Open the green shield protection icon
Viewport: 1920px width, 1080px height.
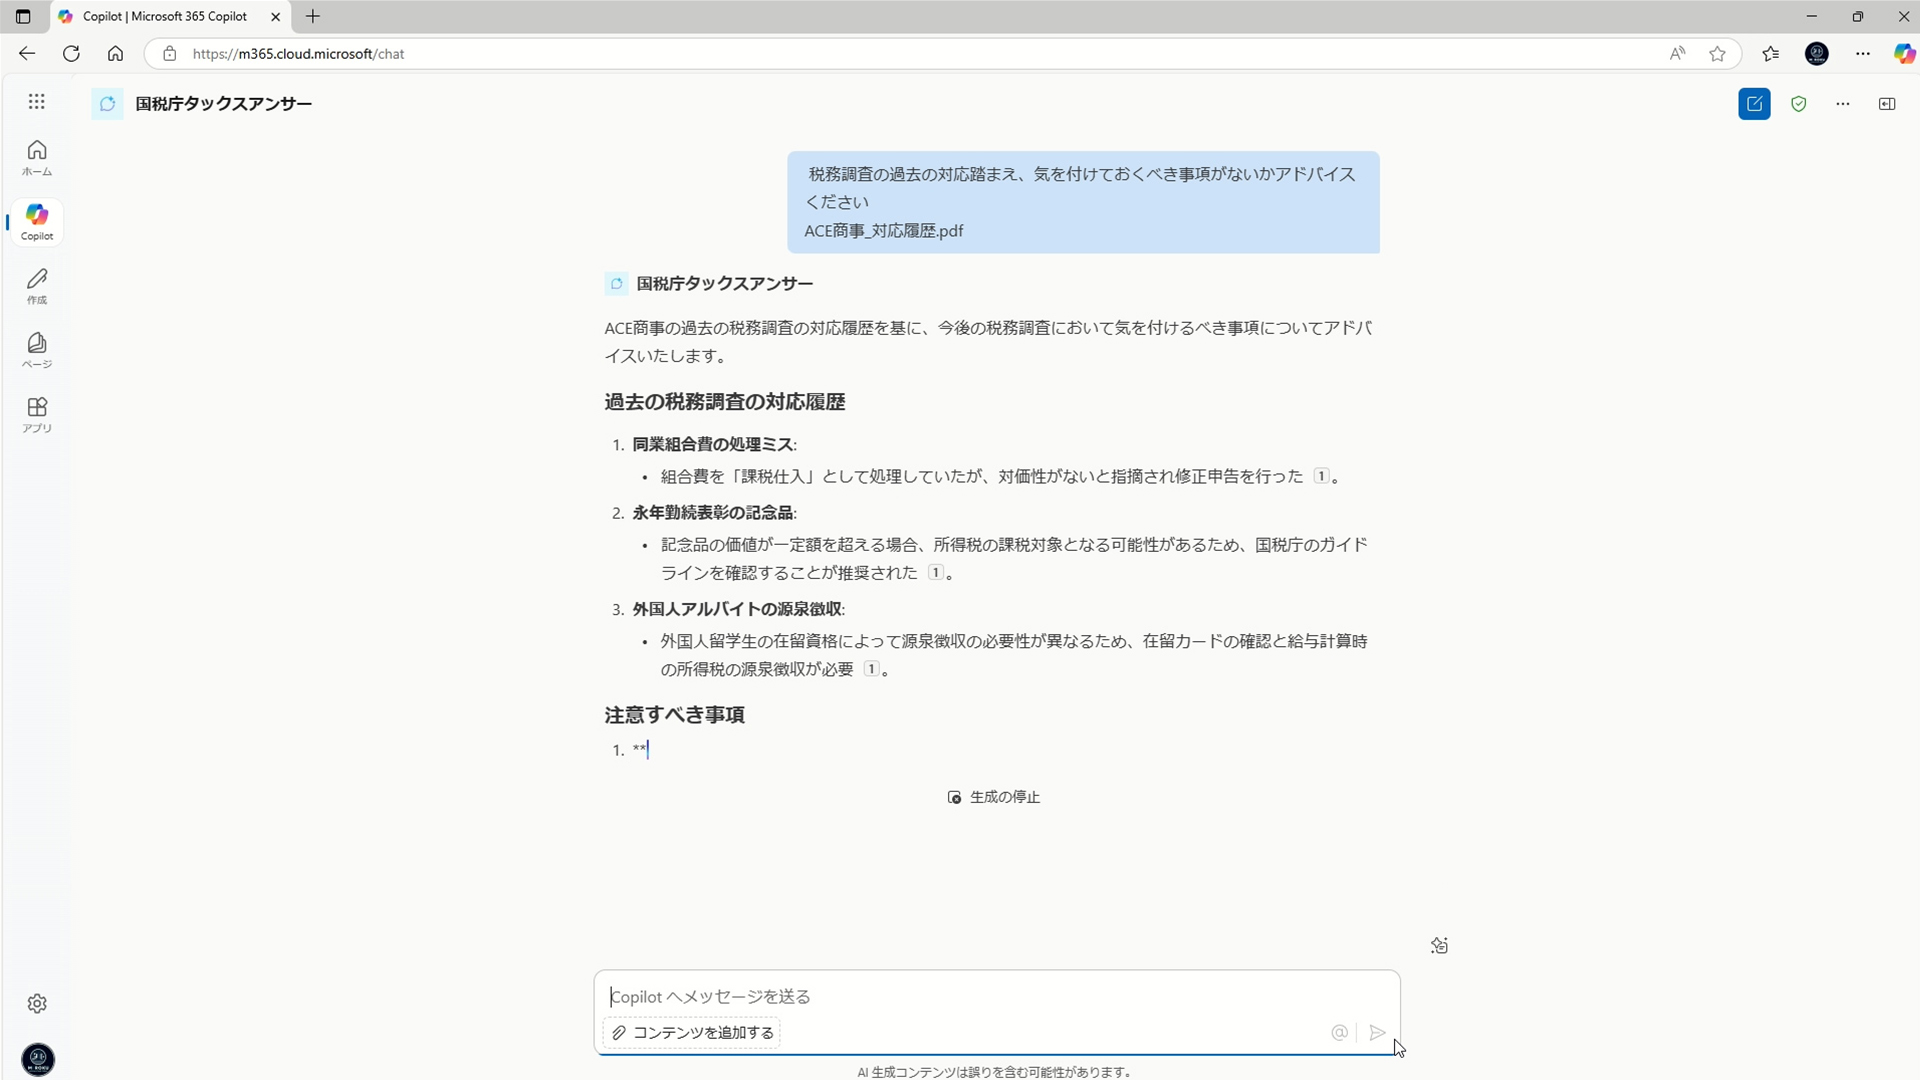pyautogui.click(x=1799, y=104)
